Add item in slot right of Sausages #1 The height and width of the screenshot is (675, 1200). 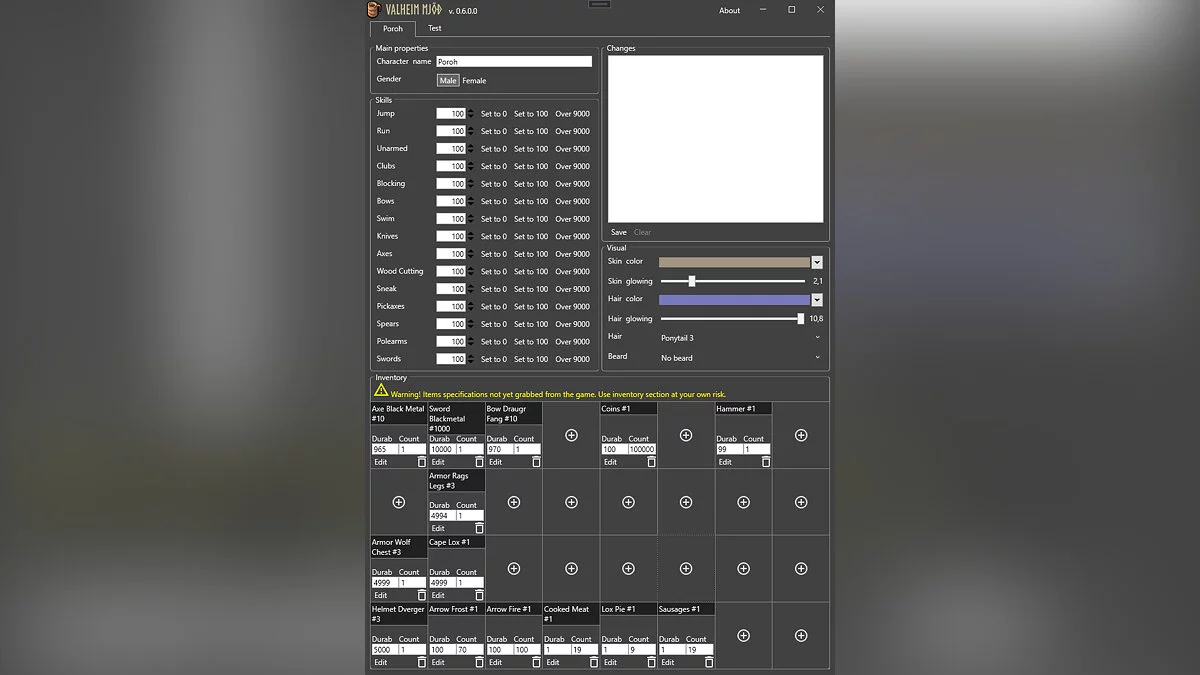pos(743,635)
